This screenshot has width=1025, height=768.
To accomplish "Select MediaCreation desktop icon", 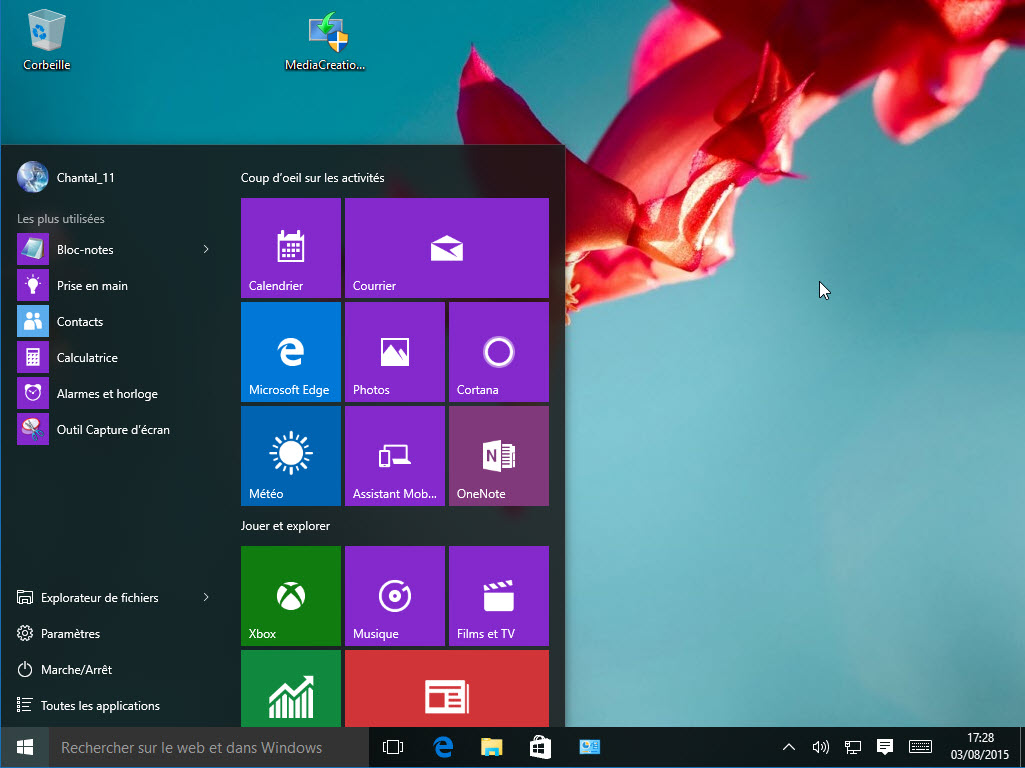I will click(x=326, y=41).
